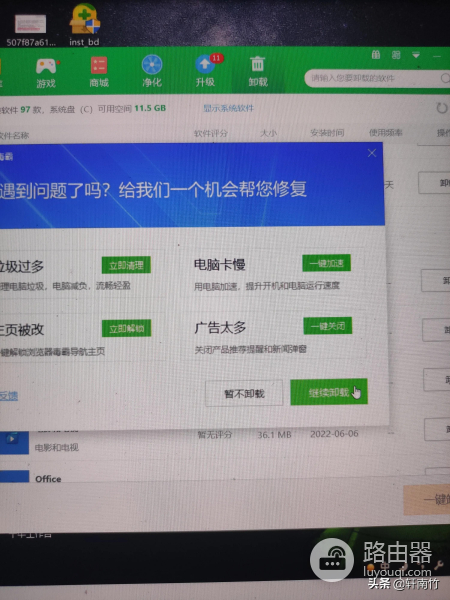450x600 pixels.
Task: Open the inst_bd desktop installer icon
Action: [85, 24]
